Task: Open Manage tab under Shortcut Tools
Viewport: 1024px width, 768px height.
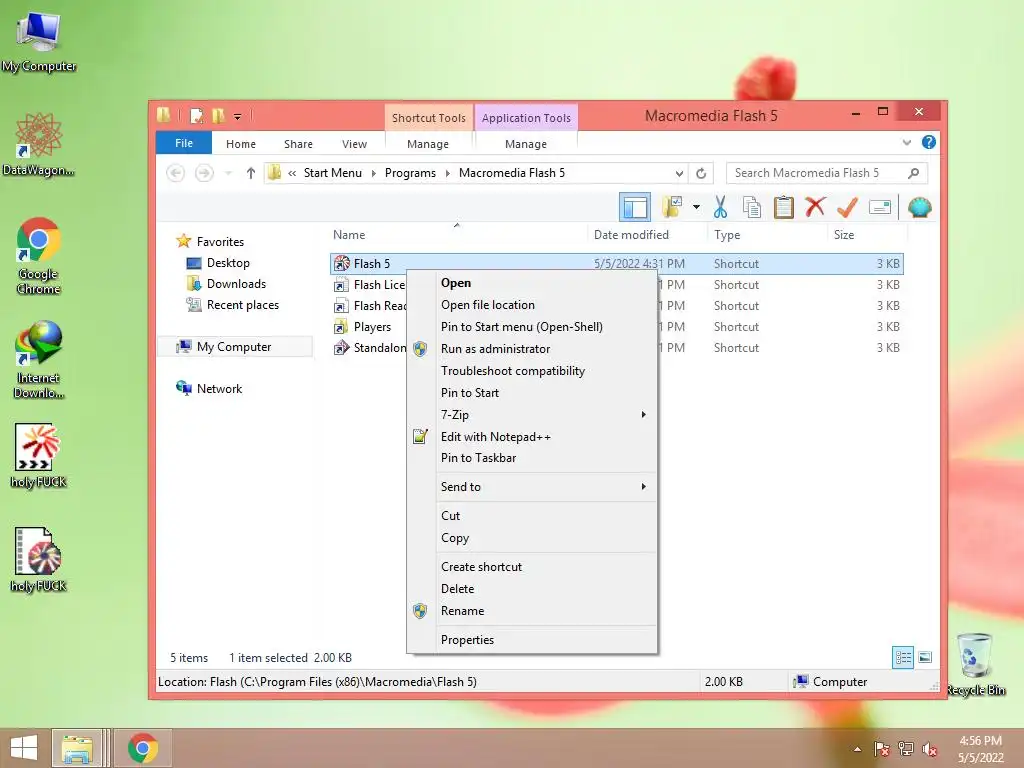Action: pos(428,144)
